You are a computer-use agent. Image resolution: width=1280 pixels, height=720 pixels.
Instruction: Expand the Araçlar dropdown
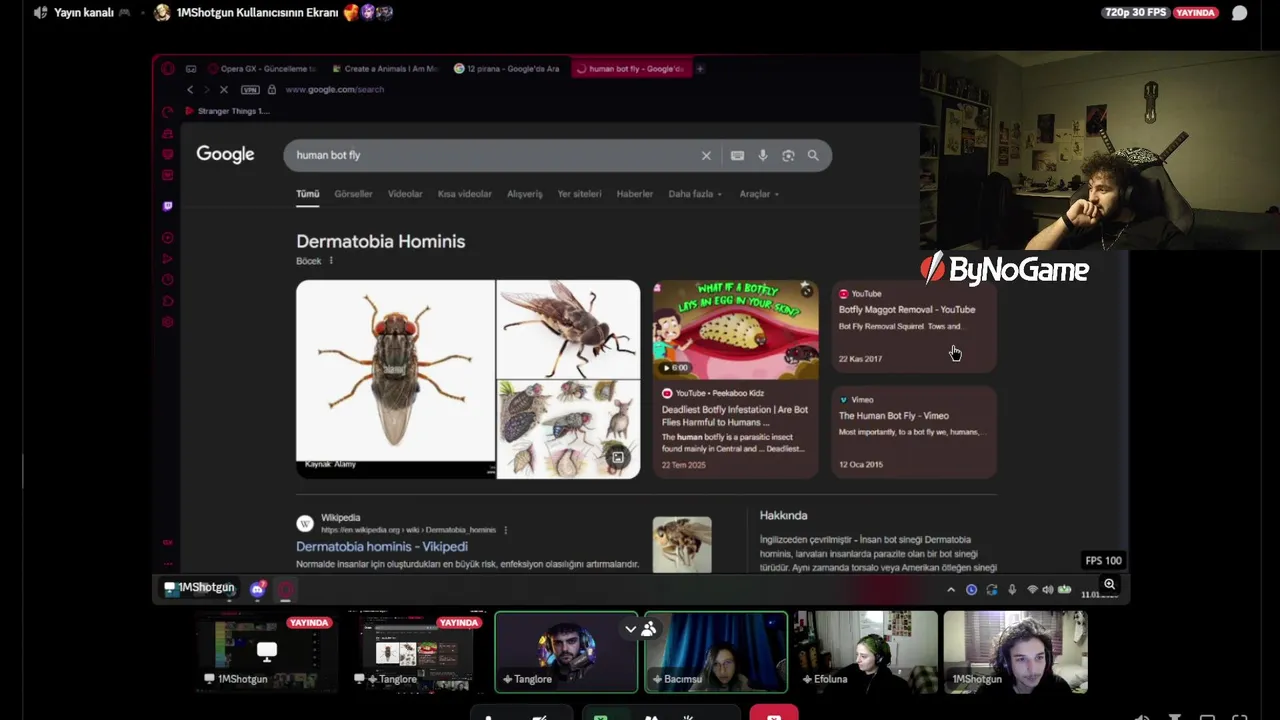[759, 194]
